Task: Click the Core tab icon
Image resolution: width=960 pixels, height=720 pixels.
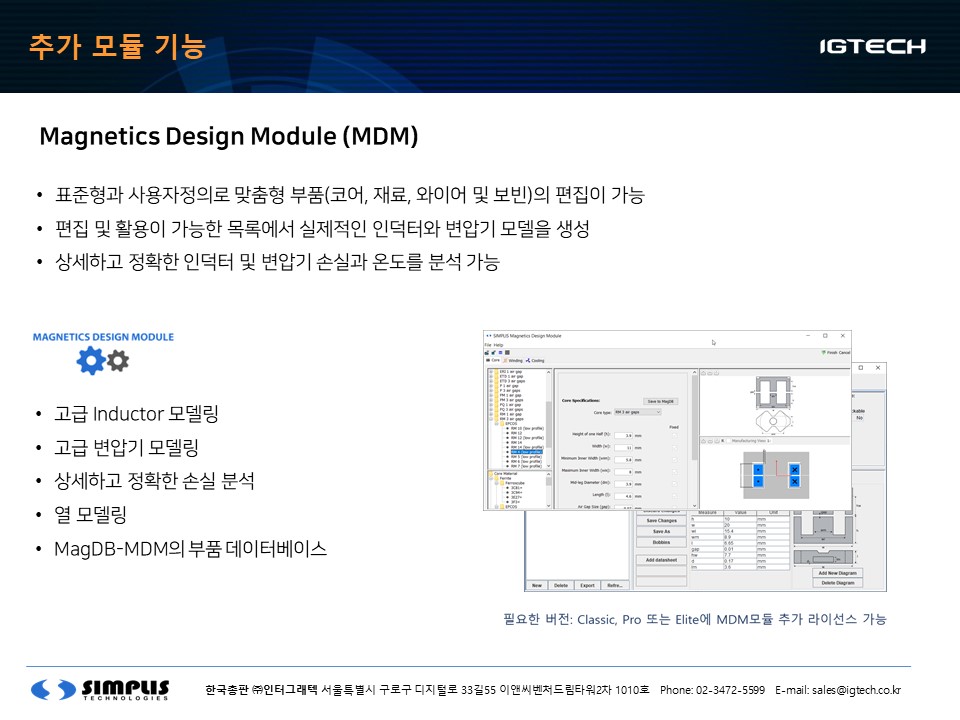Action: pyautogui.click(x=488, y=360)
